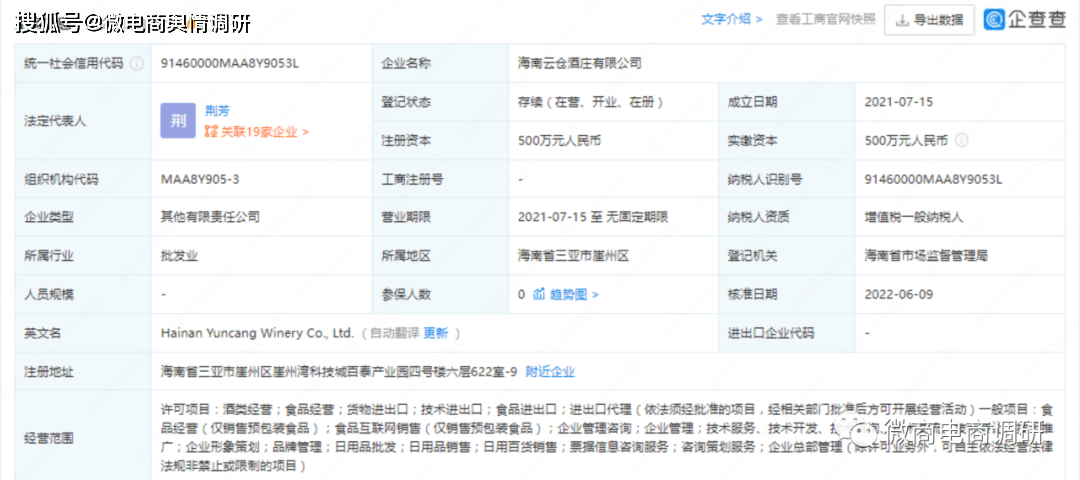Click the 纳税人识别号 taxpayer ID value
The width and height of the screenshot is (1080, 480).
933,180
